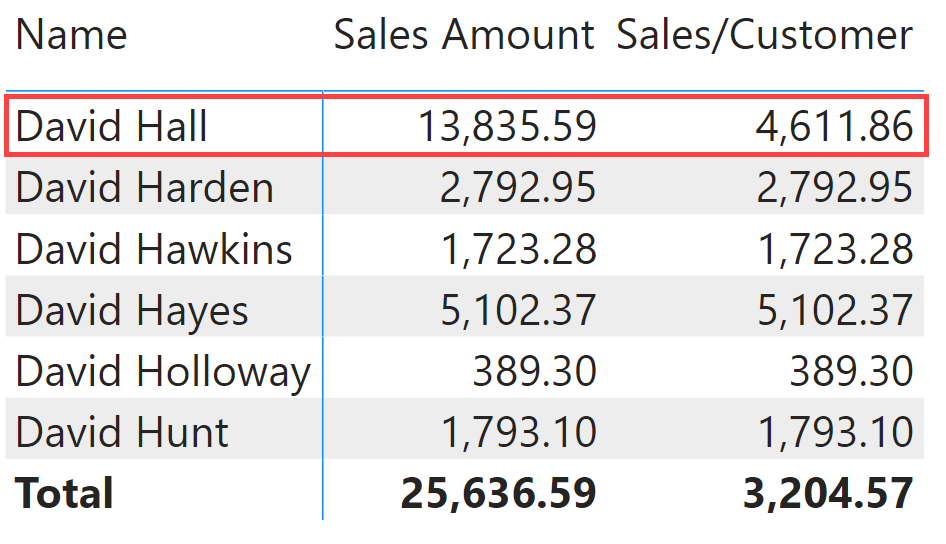Select the David Holloway name cell
Image resolution: width=946 pixels, height=544 pixels.
(163, 373)
